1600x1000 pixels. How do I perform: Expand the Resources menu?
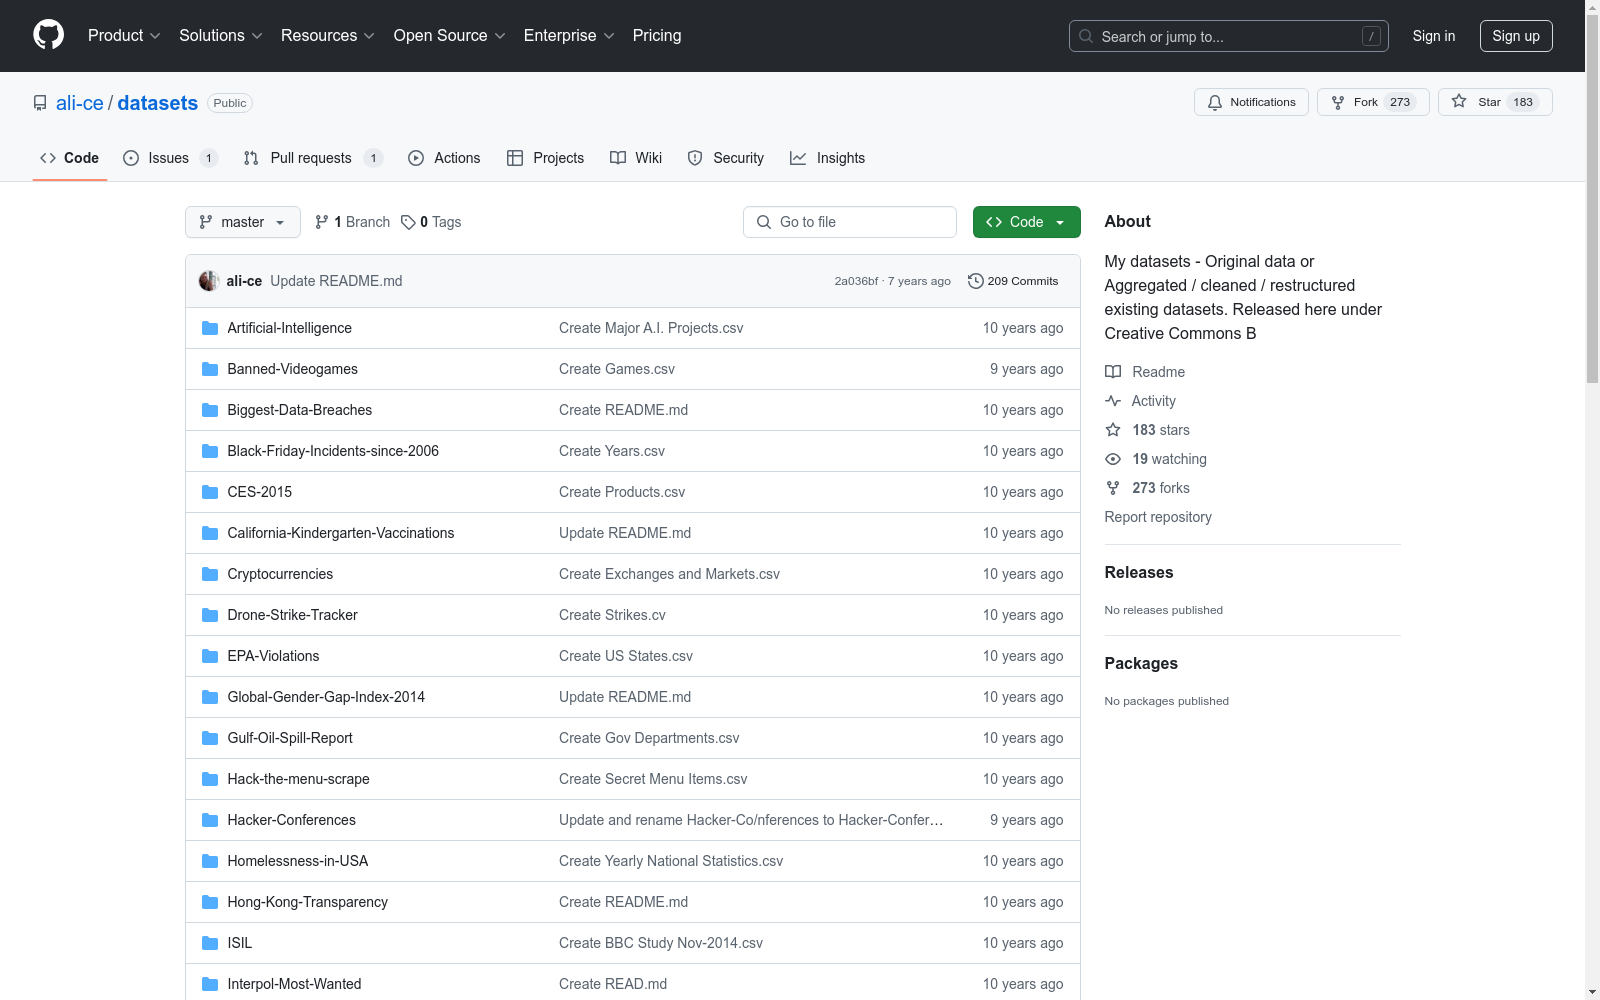tap(328, 36)
